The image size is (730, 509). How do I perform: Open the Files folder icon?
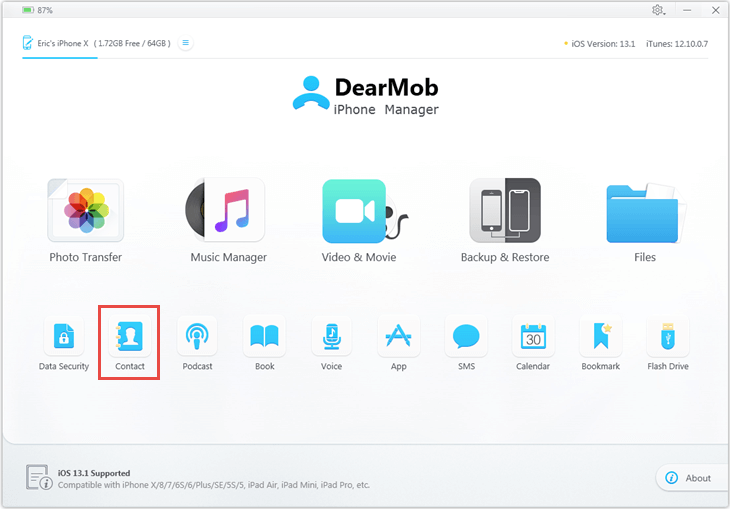point(645,213)
